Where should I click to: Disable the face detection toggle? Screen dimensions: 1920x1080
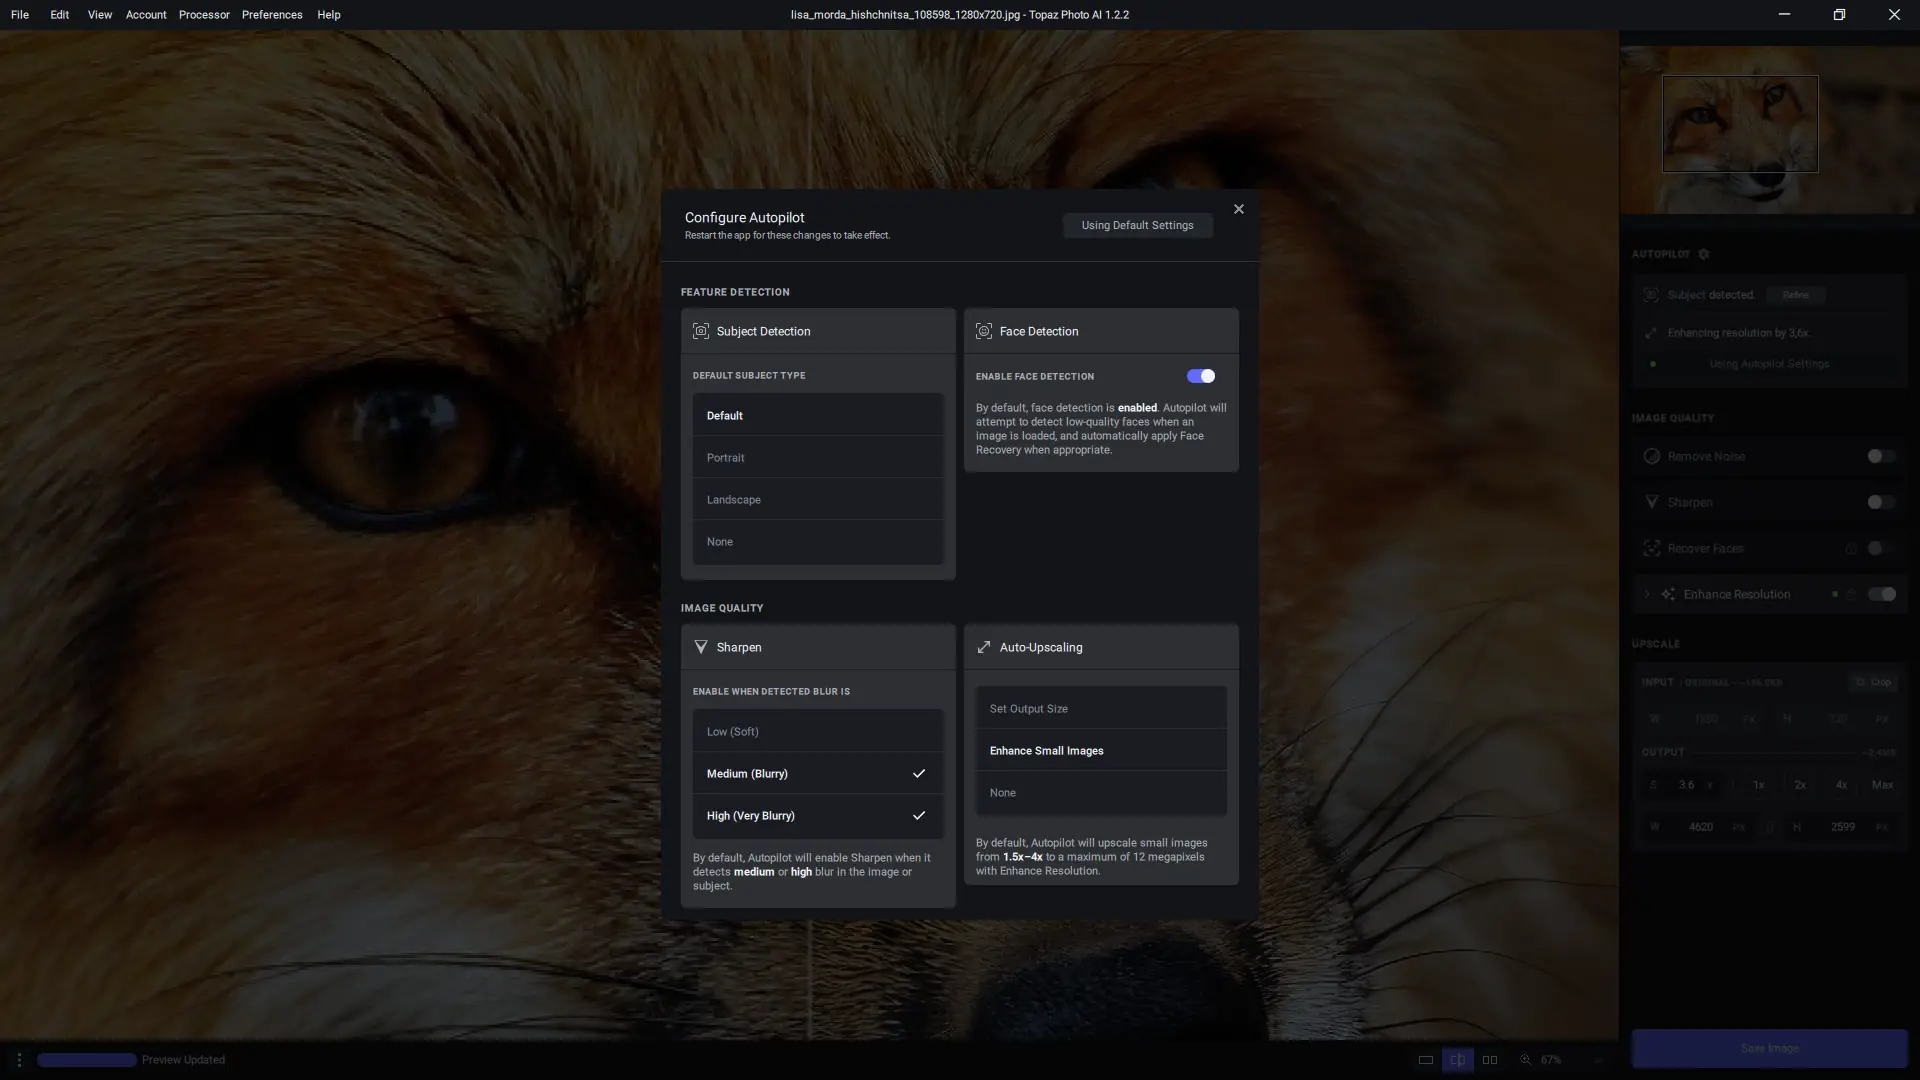(x=1200, y=376)
